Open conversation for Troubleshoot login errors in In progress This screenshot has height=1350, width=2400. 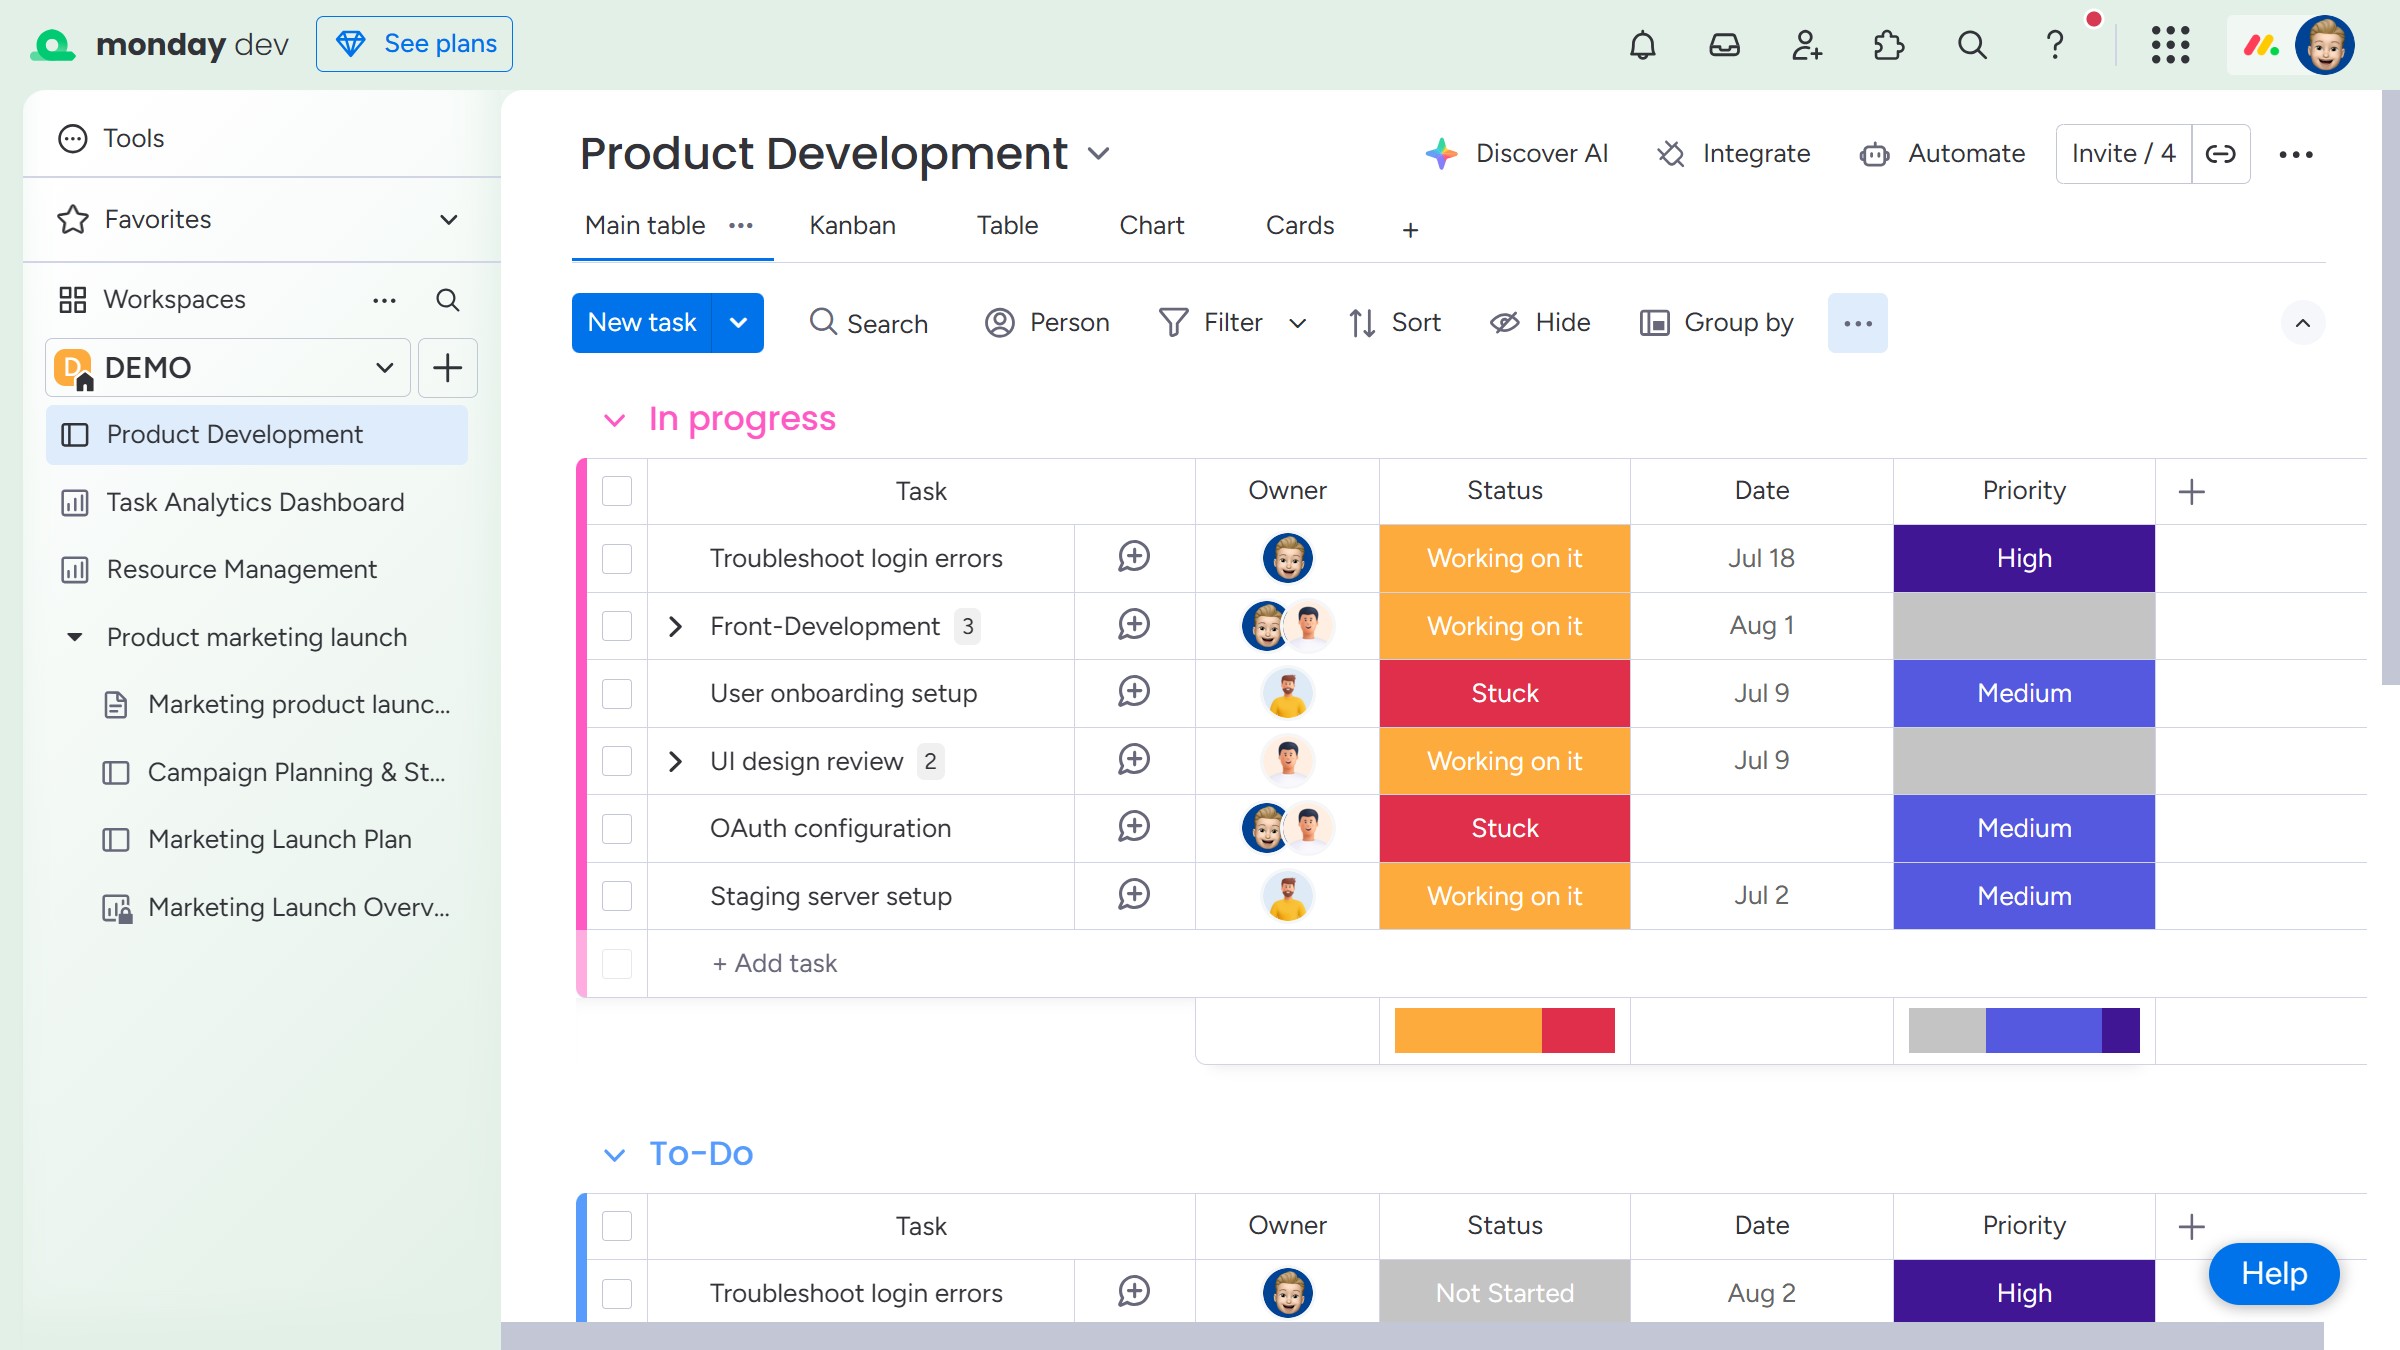tap(1133, 557)
